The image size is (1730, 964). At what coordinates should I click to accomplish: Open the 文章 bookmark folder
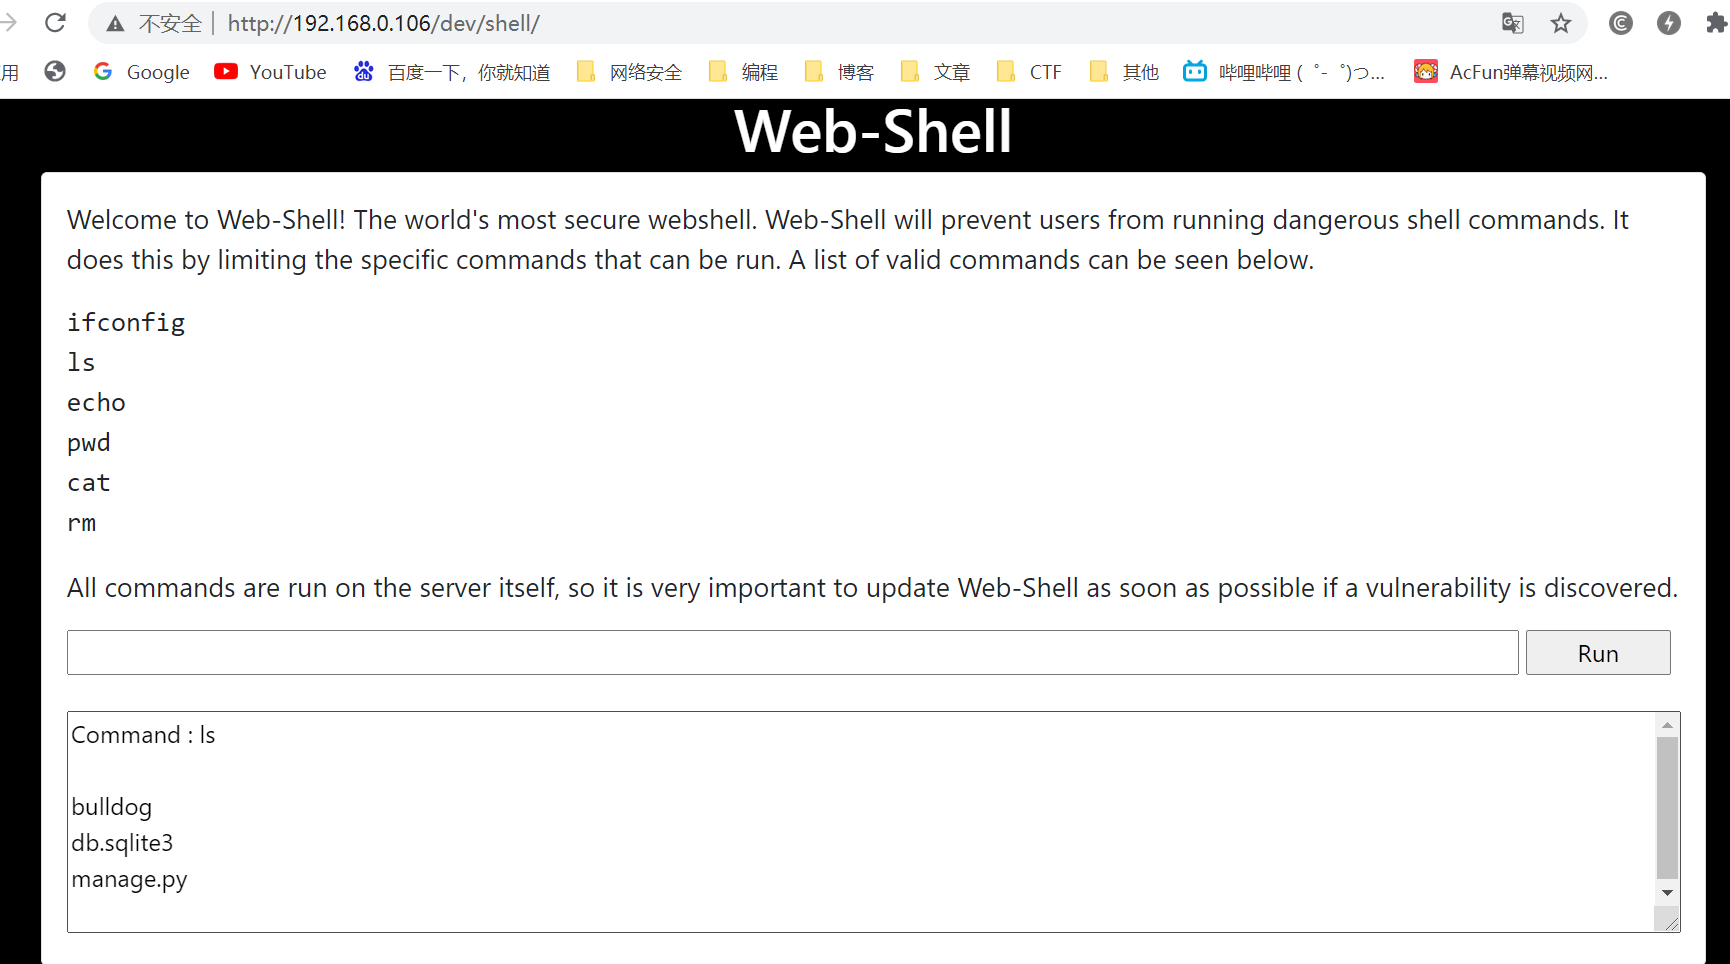pyautogui.click(x=935, y=72)
